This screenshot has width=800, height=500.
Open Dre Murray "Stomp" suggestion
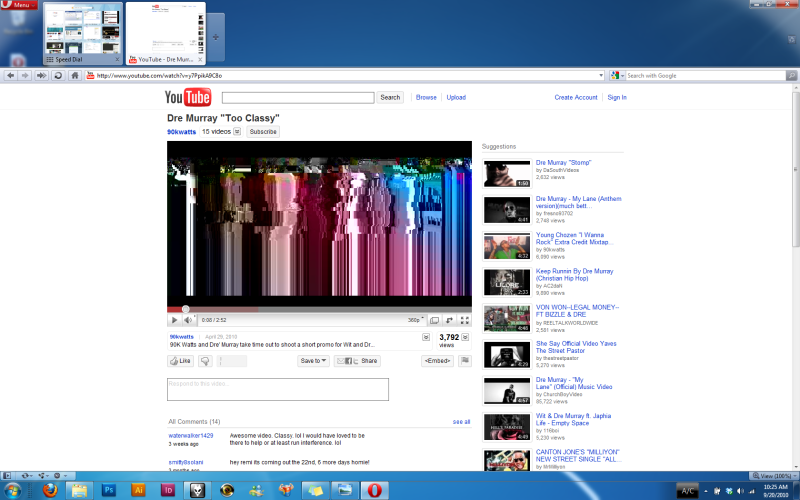coord(563,162)
